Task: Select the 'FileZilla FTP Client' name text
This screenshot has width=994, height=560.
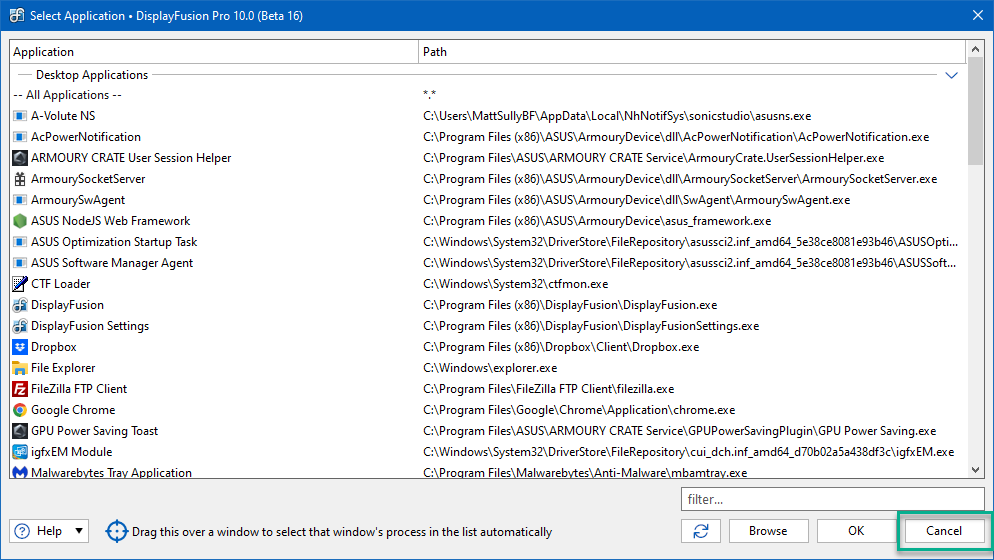Action: (79, 389)
